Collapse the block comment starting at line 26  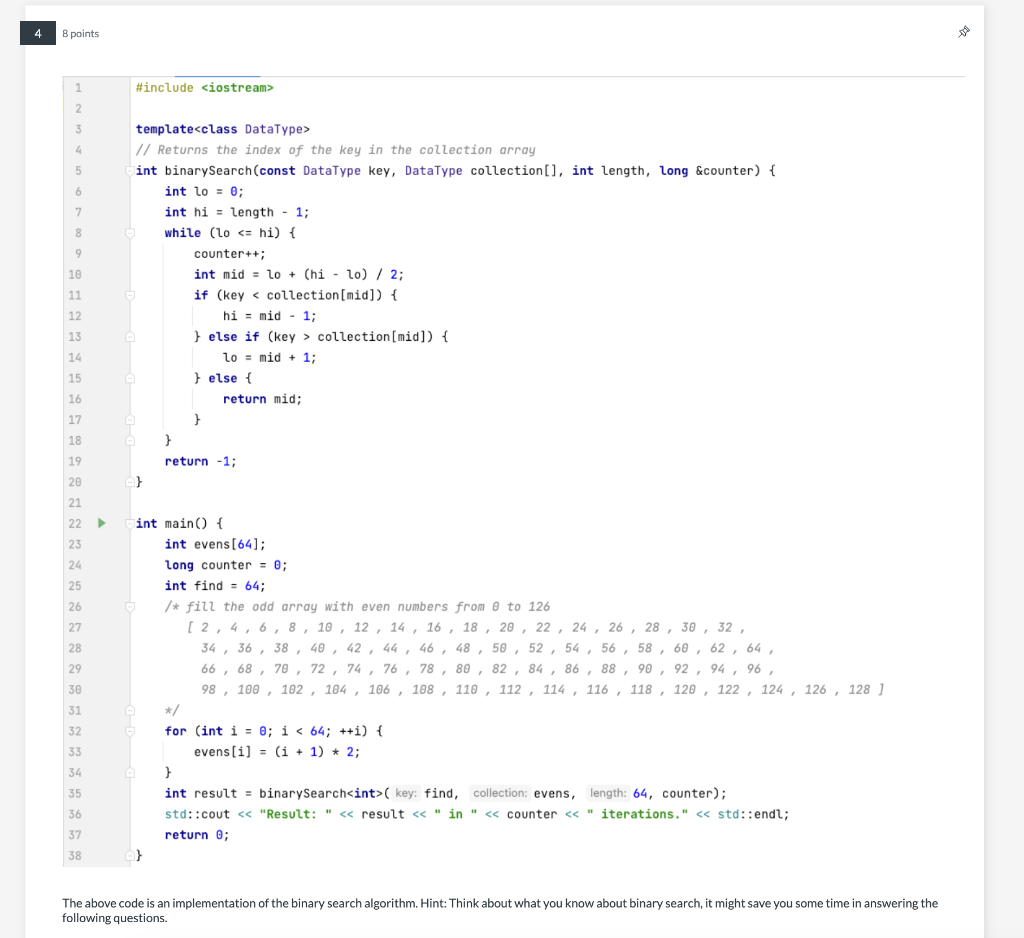tap(128, 606)
